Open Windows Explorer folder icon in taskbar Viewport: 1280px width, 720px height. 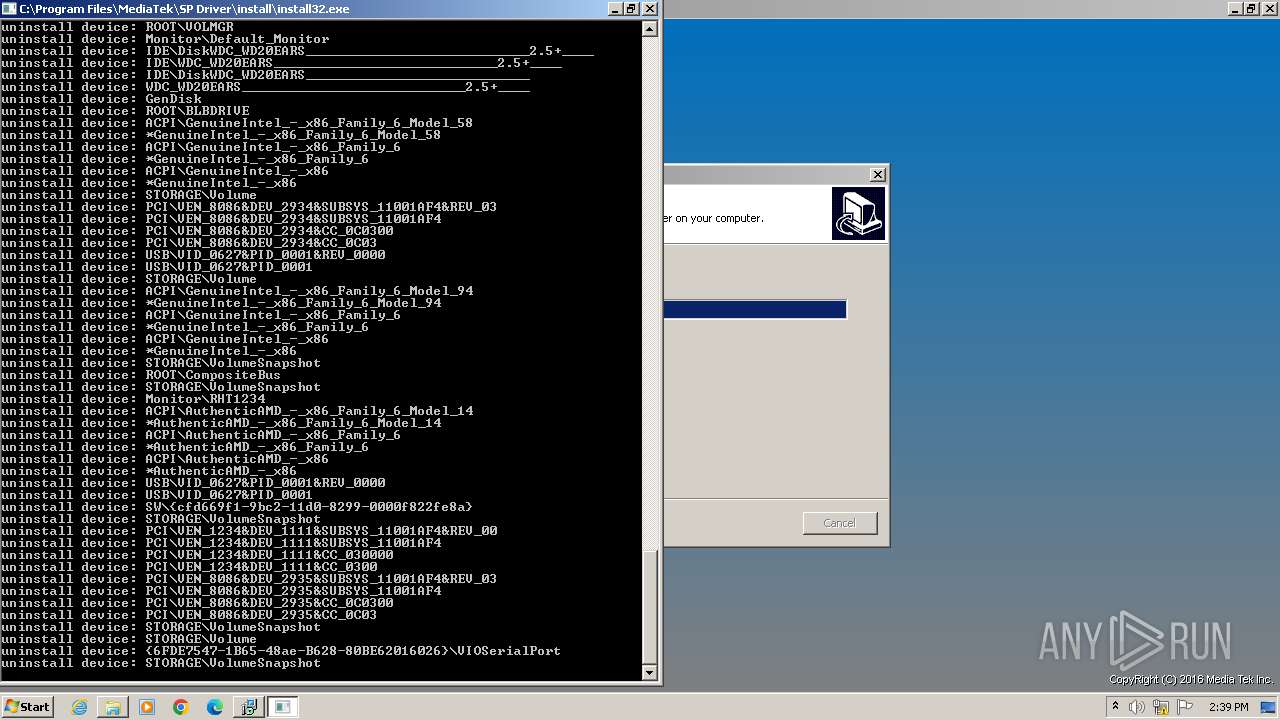click(113, 707)
